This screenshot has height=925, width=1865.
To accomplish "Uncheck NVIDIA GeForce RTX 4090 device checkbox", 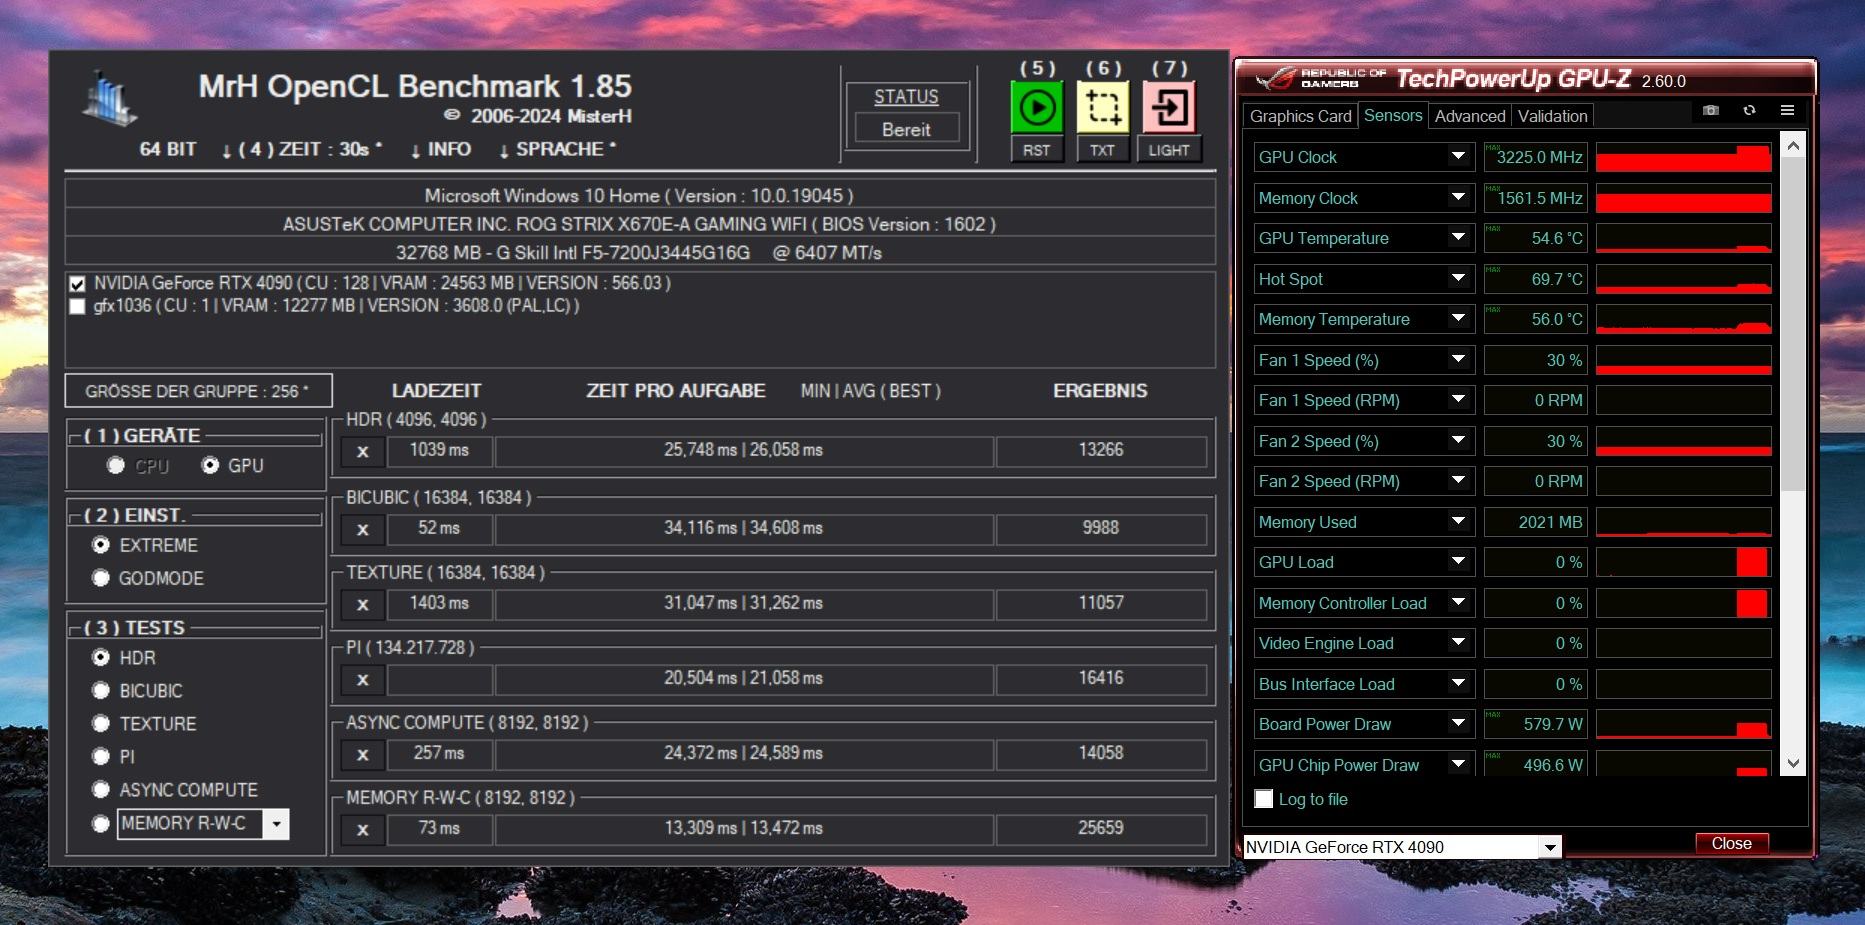I will point(77,284).
